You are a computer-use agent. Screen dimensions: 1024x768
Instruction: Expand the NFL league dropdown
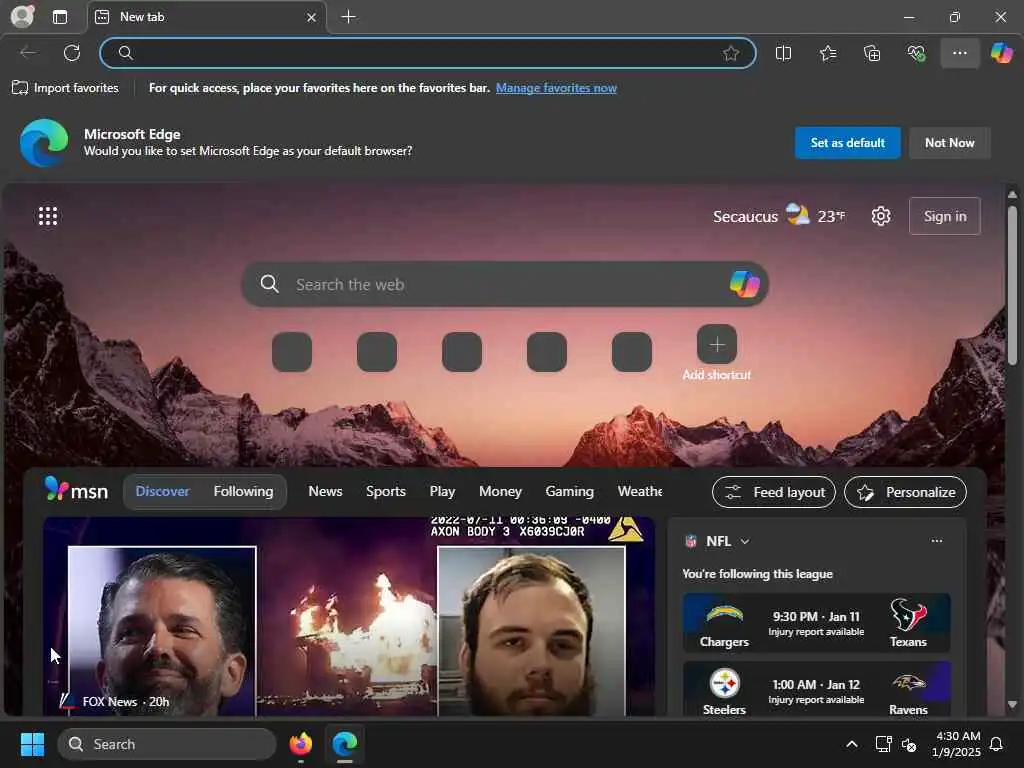pyautogui.click(x=744, y=541)
